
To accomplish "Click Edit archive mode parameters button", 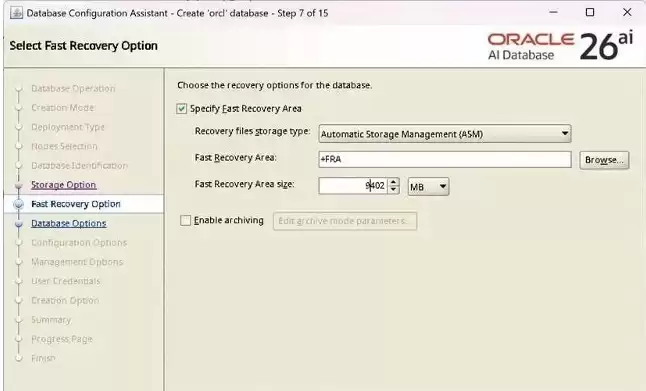I will [x=345, y=221].
